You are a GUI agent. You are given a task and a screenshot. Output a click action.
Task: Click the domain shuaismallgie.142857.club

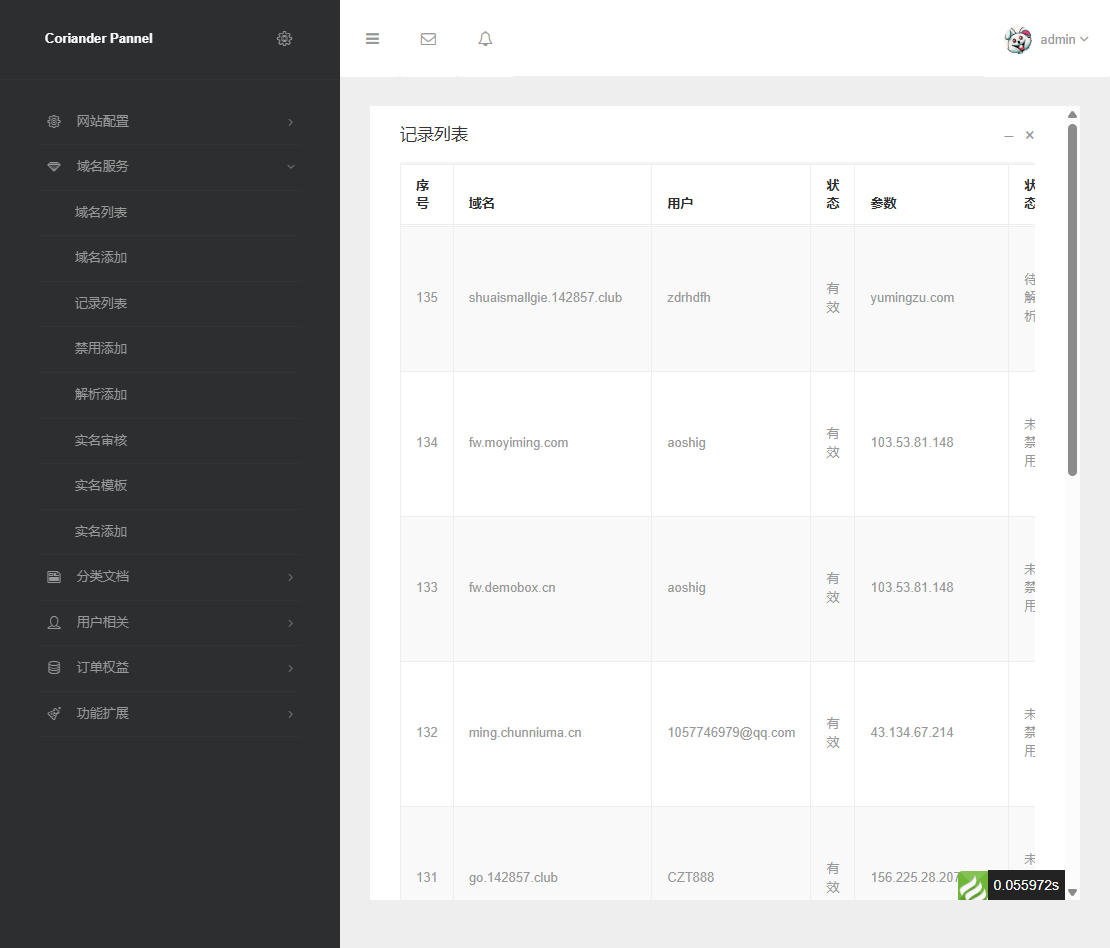point(545,298)
